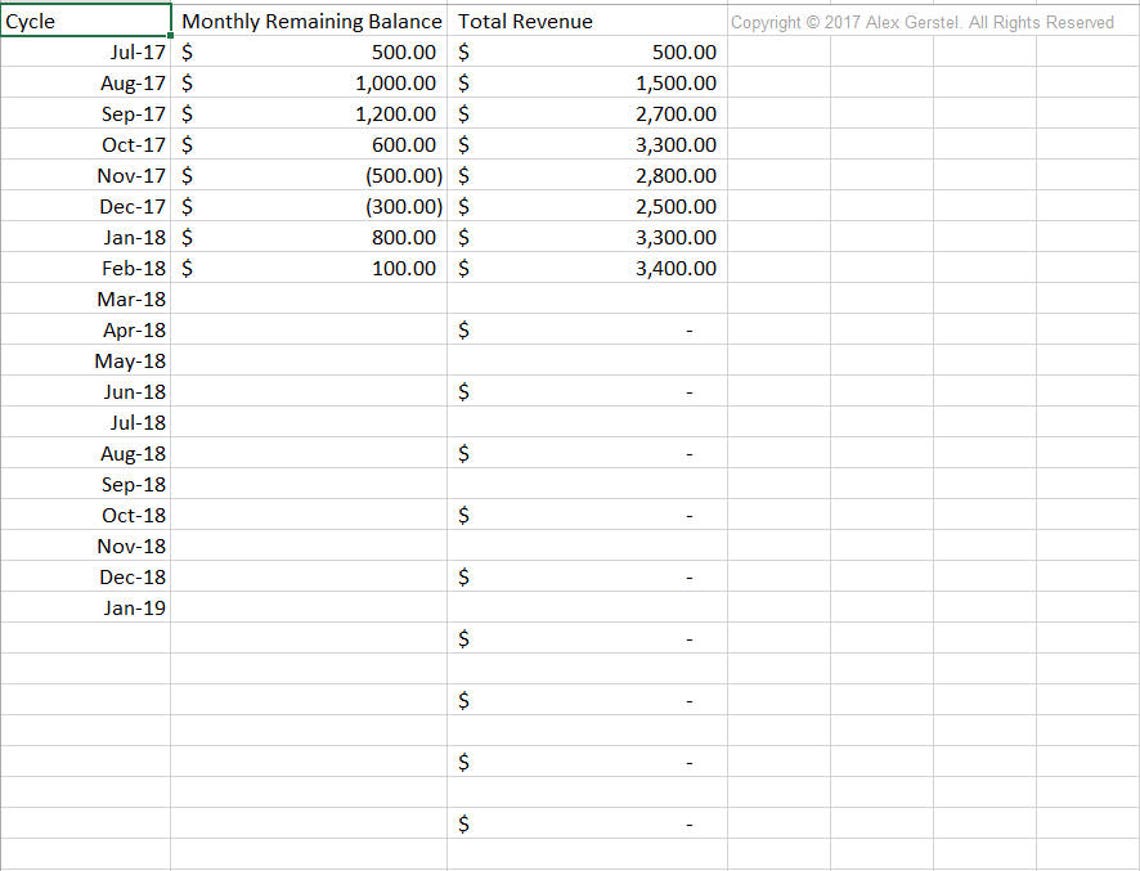The image size is (1140, 871).
Task: Click the negative (500.00) balance cell
Action: (310, 175)
